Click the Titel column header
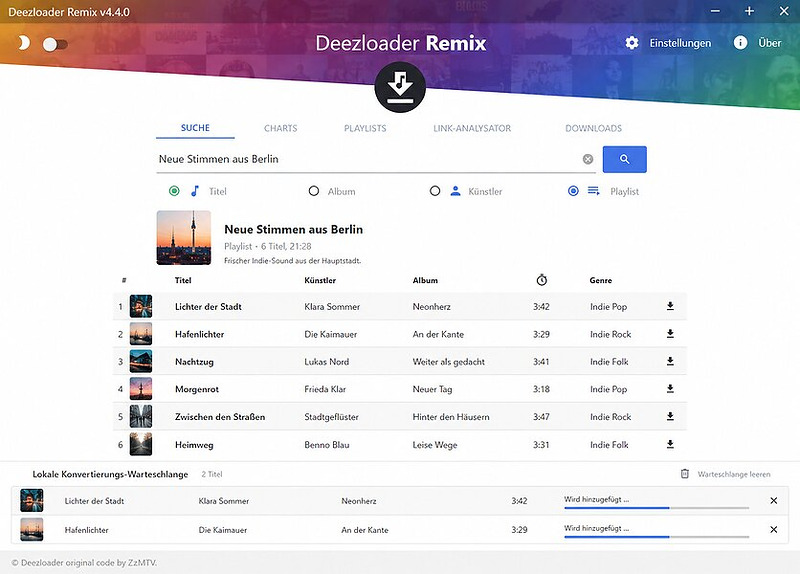 (183, 280)
